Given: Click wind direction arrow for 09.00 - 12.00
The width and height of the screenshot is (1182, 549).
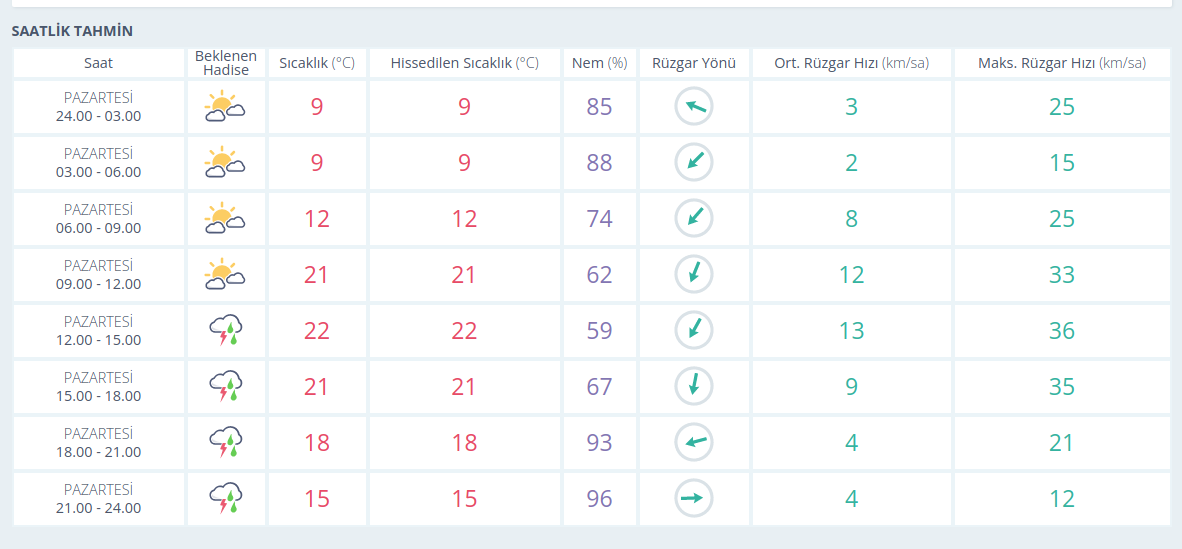Looking at the screenshot, I should (x=693, y=275).
